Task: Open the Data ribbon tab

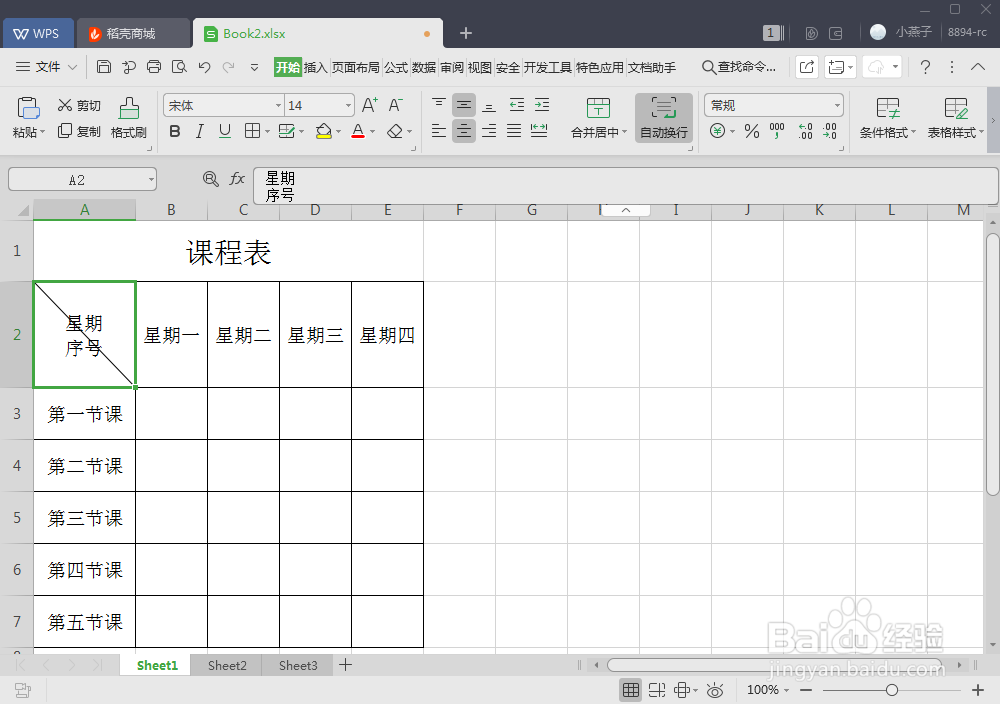Action: (423, 67)
